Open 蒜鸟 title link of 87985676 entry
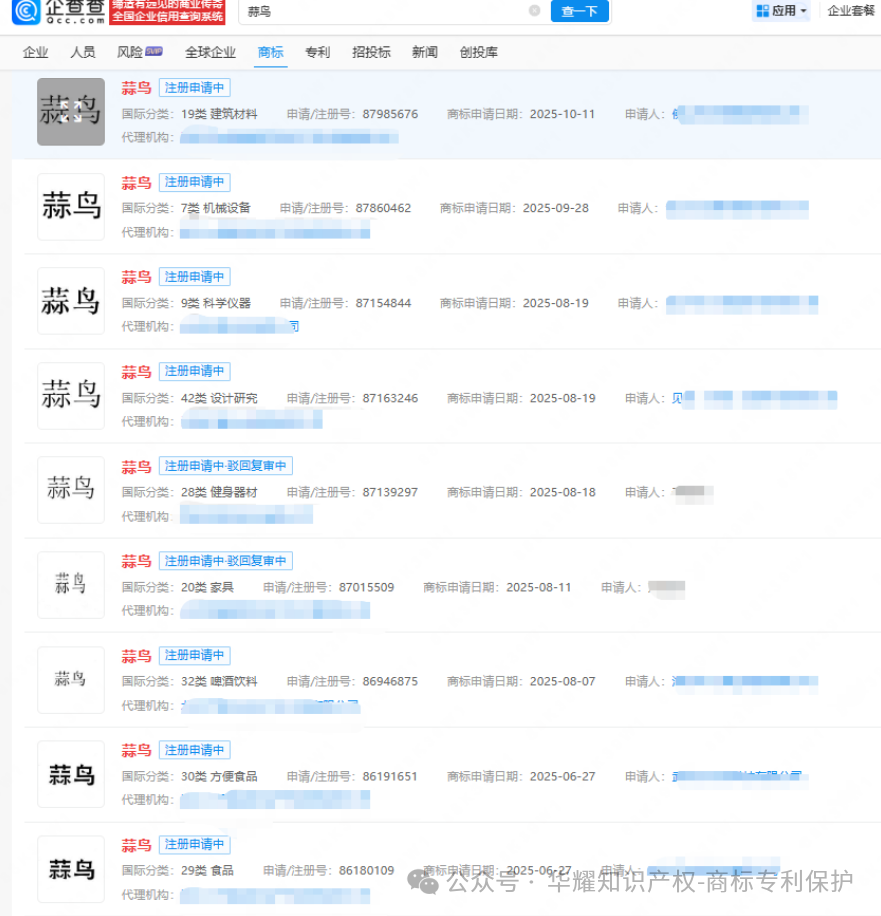Image resolution: width=881 pixels, height=916 pixels. click(136, 88)
